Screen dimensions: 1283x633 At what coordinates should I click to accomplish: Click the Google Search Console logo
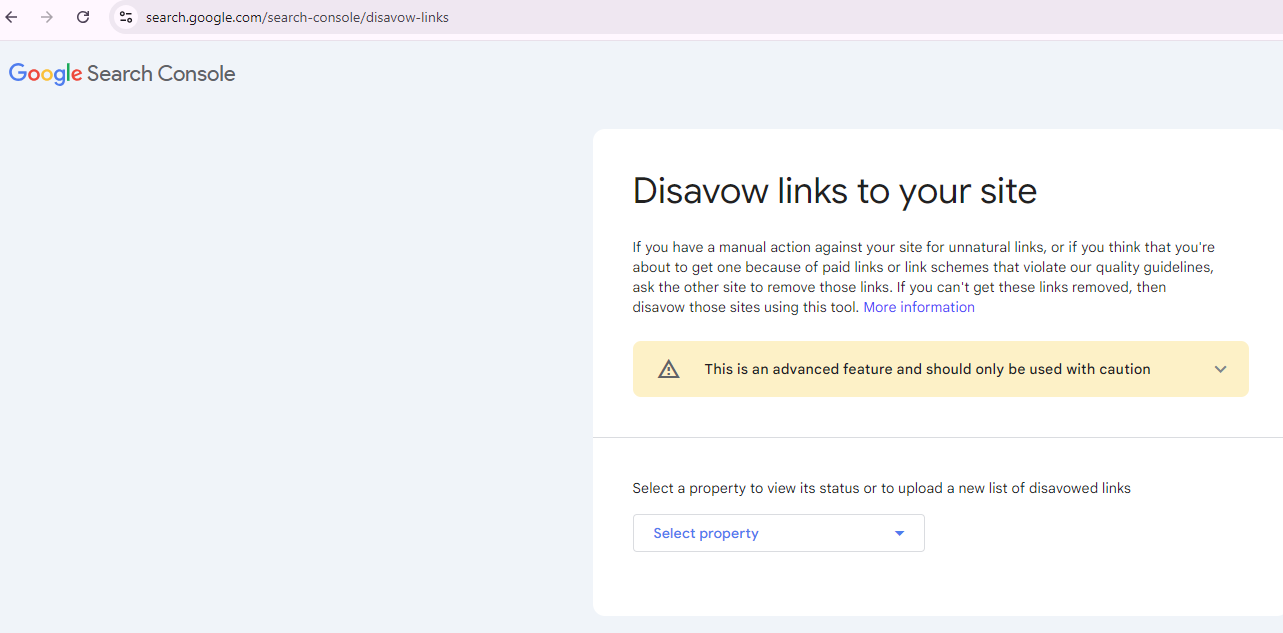(x=122, y=74)
